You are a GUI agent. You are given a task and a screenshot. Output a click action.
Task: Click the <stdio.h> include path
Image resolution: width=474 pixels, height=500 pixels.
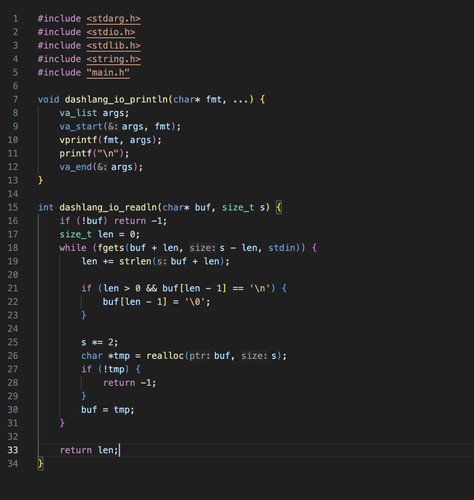(x=111, y=32)
